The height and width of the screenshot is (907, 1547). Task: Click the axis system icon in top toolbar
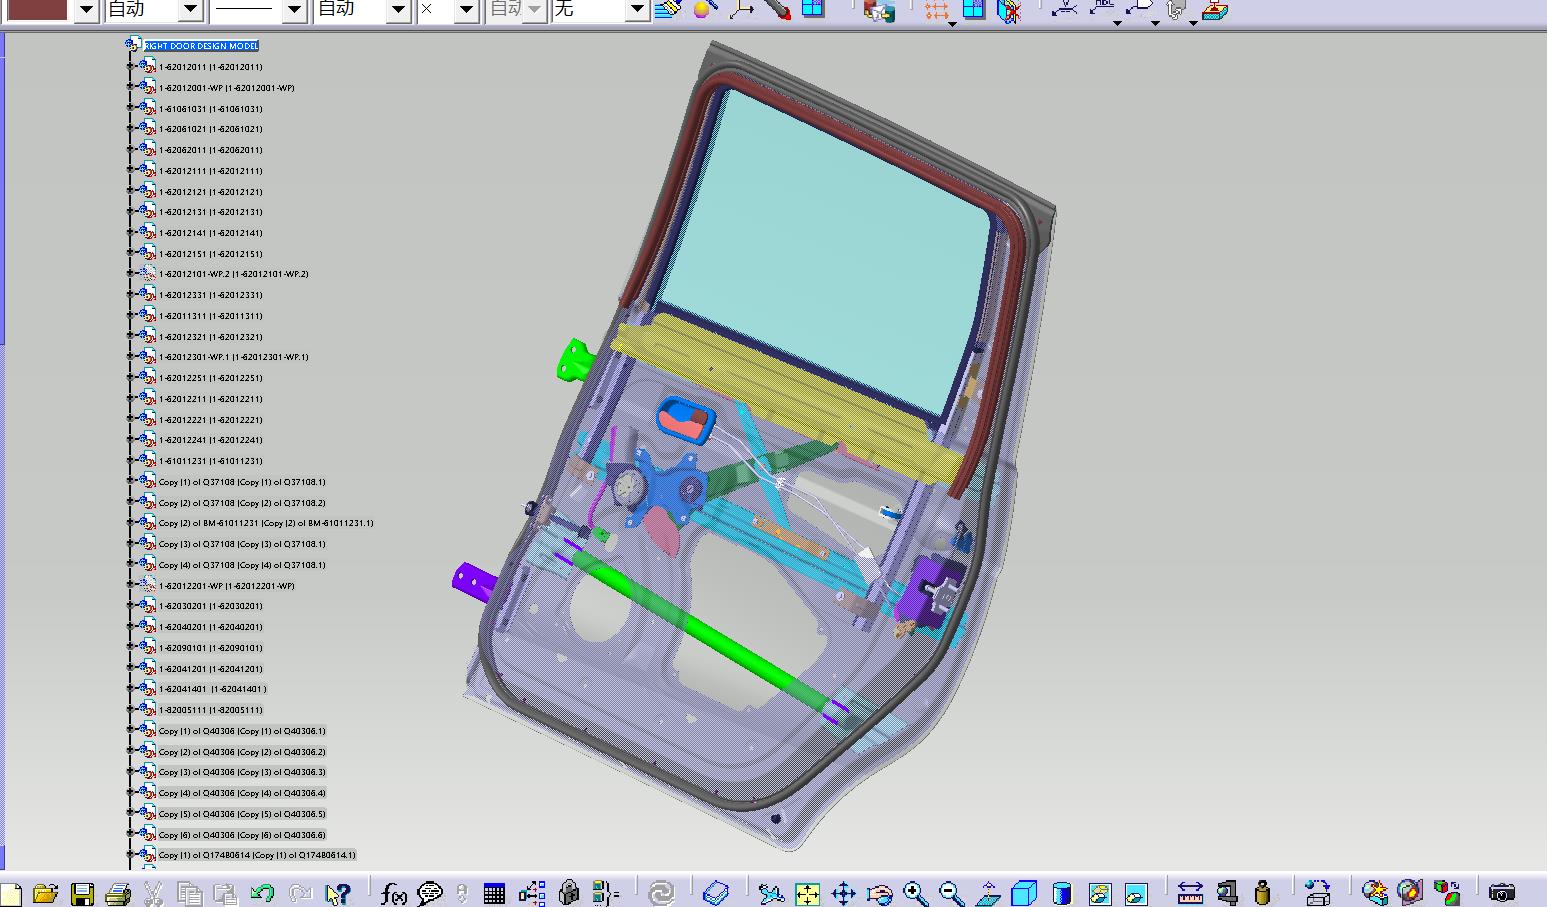742,10
